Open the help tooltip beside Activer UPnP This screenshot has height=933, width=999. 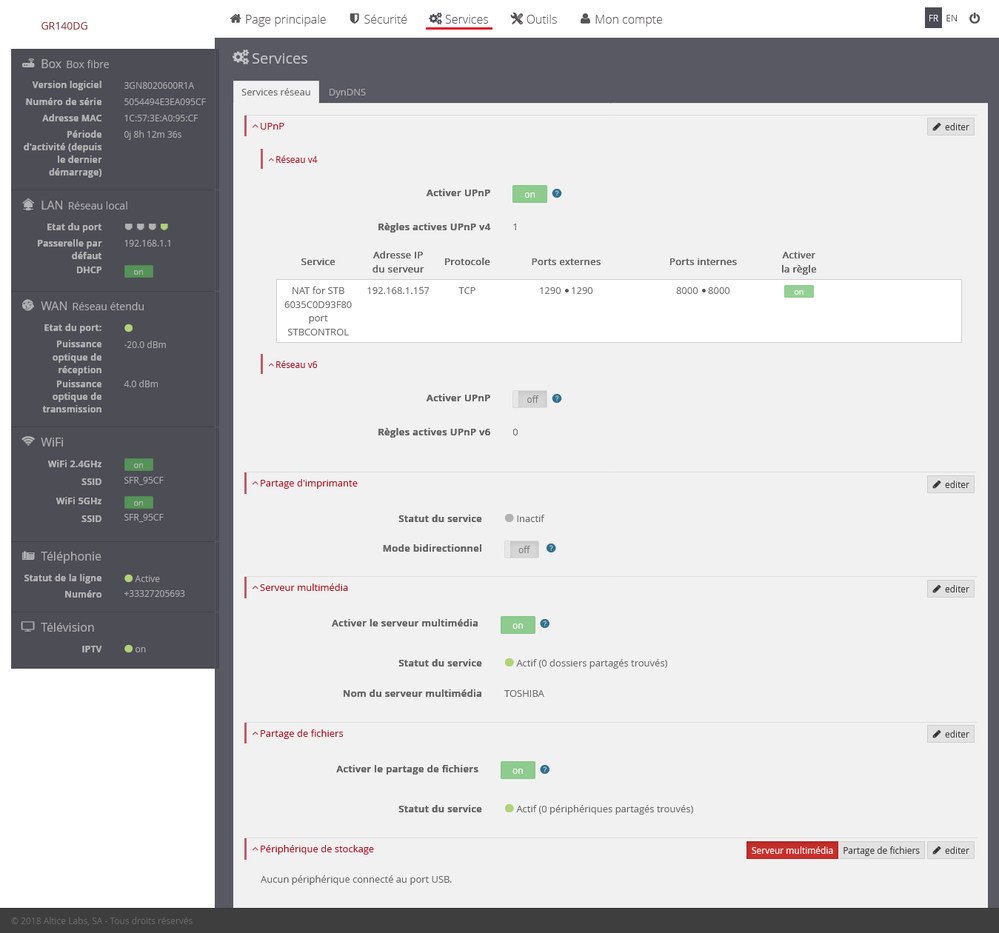coord(557,193)
